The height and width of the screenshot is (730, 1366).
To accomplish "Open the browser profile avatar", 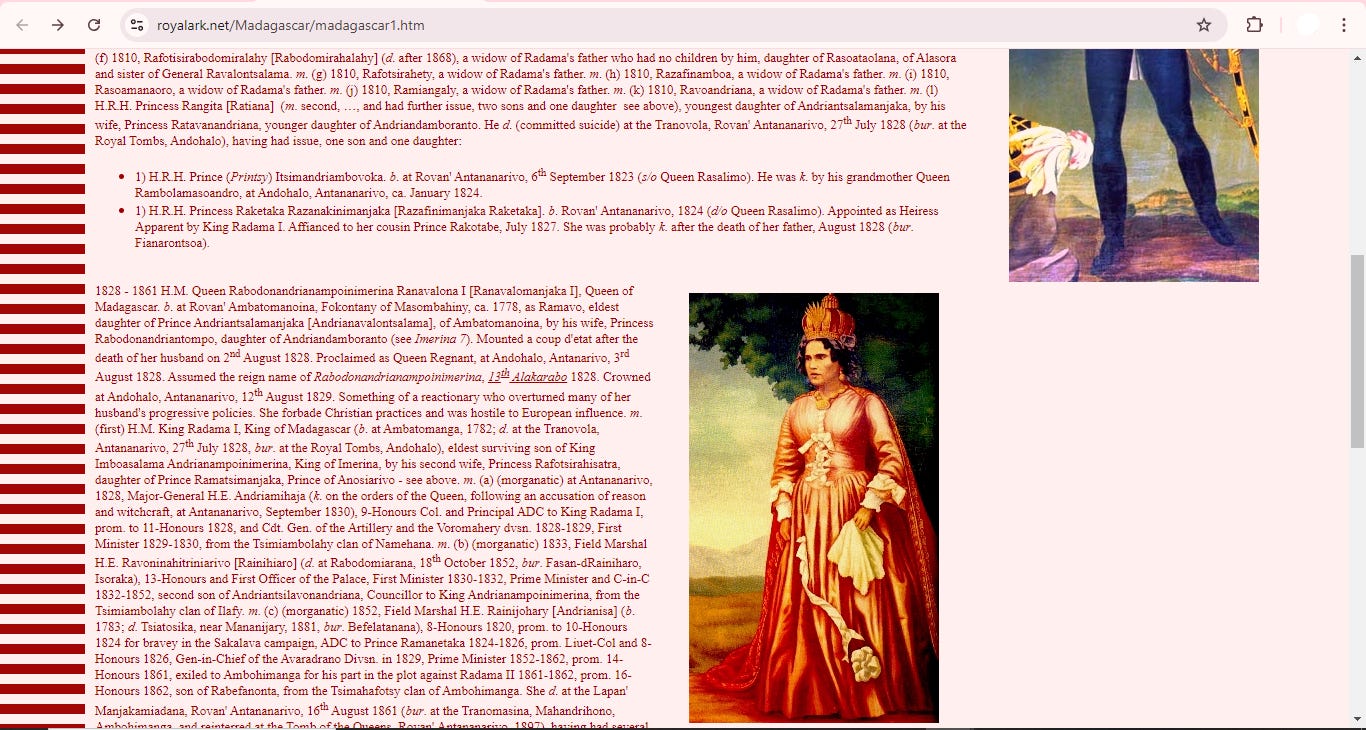I will [x=1307, y=25].
